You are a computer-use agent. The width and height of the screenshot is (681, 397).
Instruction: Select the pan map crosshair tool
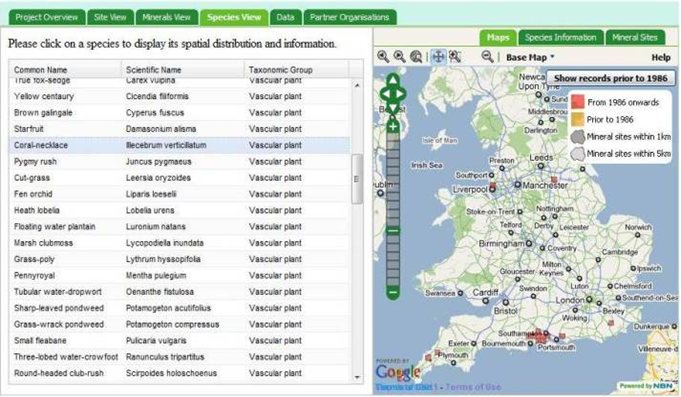tap(438, 56)
